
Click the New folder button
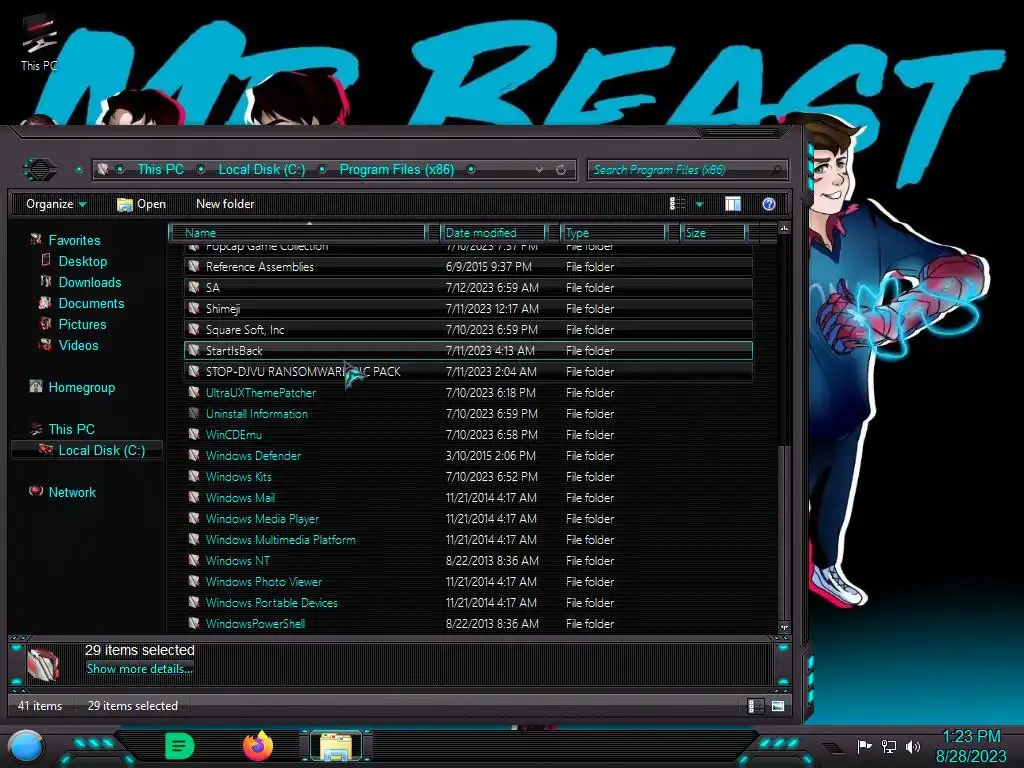(225, 204)
